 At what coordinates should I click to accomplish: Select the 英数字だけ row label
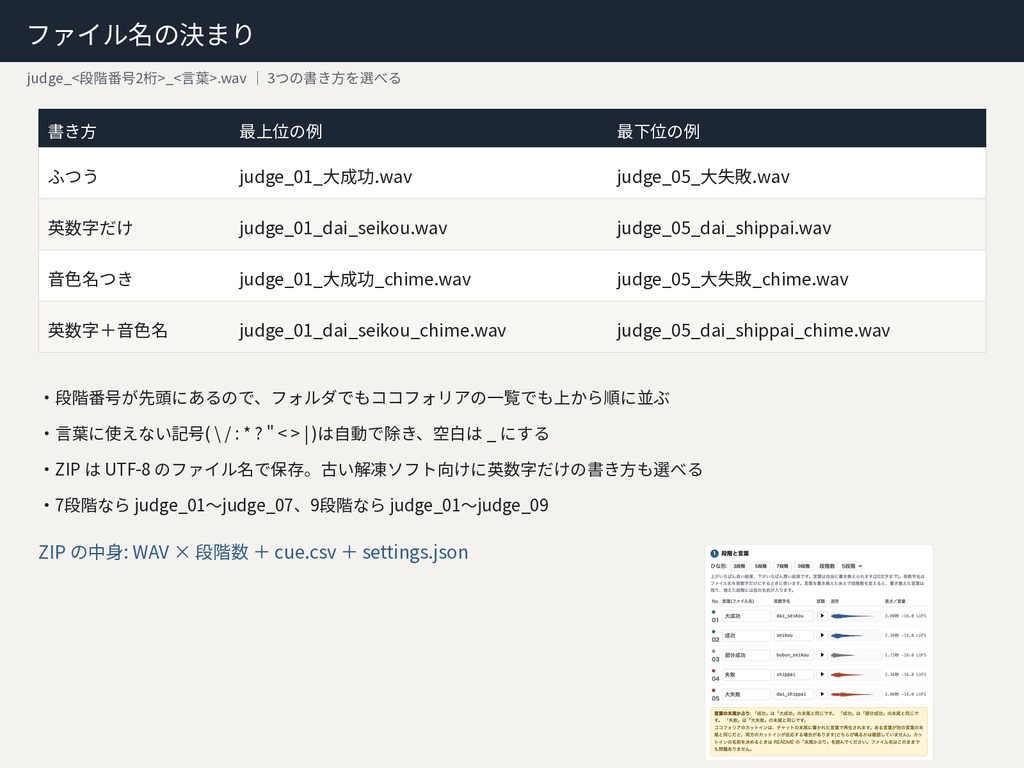click(x=90, y=227)
